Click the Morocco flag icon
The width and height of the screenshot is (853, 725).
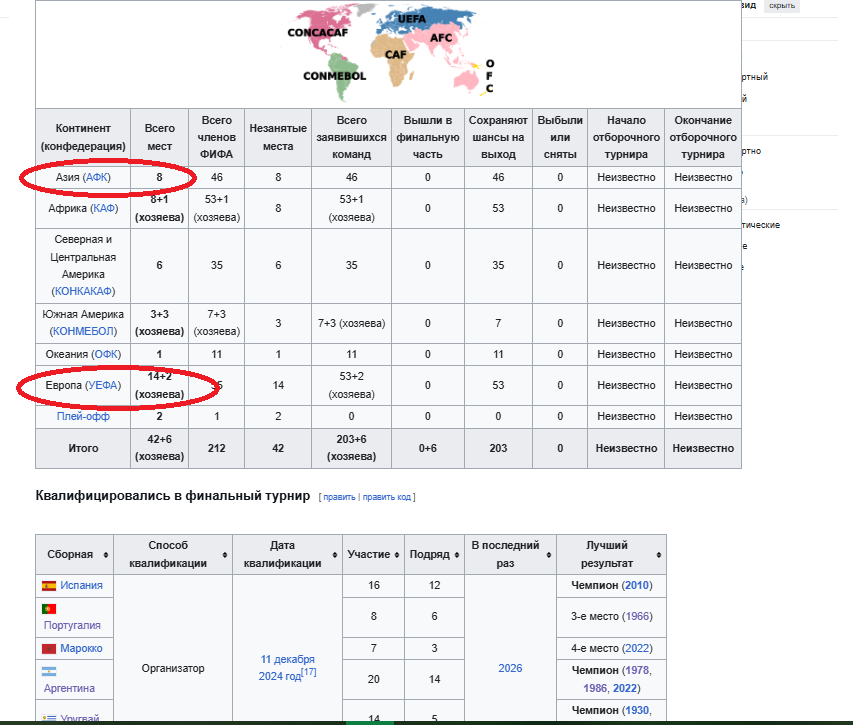49,649
